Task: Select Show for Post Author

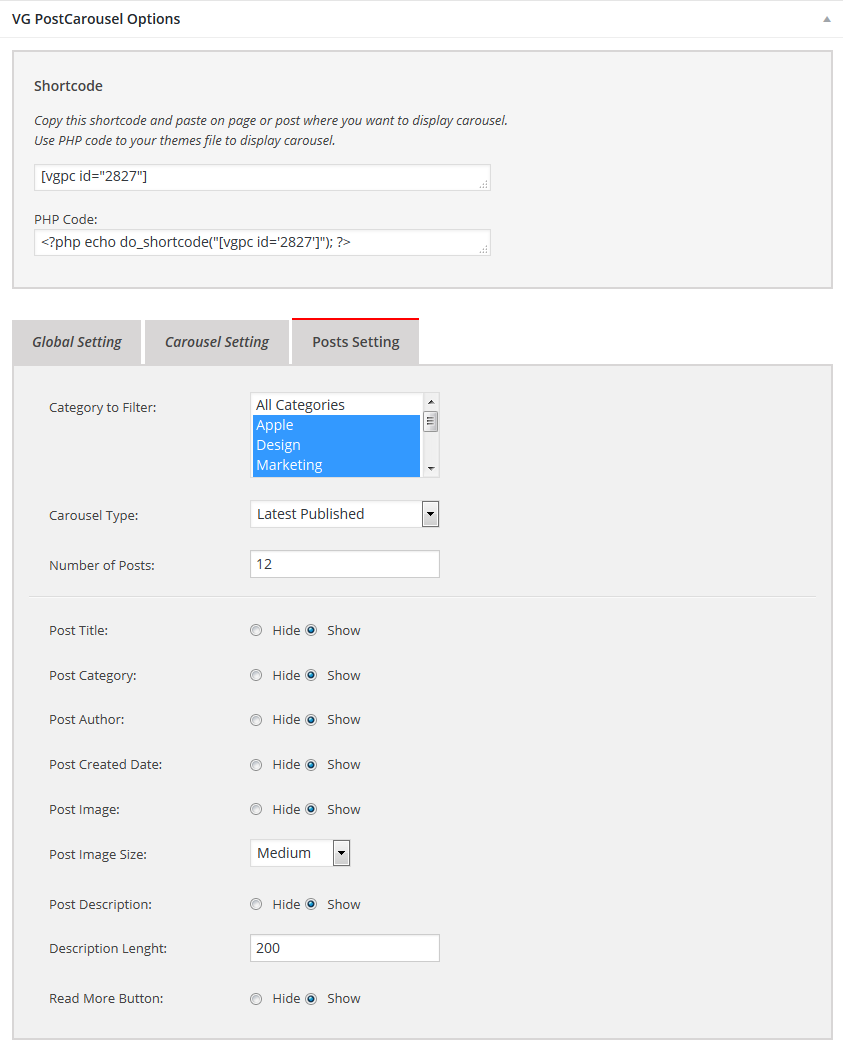Action: tap(311, 720)
